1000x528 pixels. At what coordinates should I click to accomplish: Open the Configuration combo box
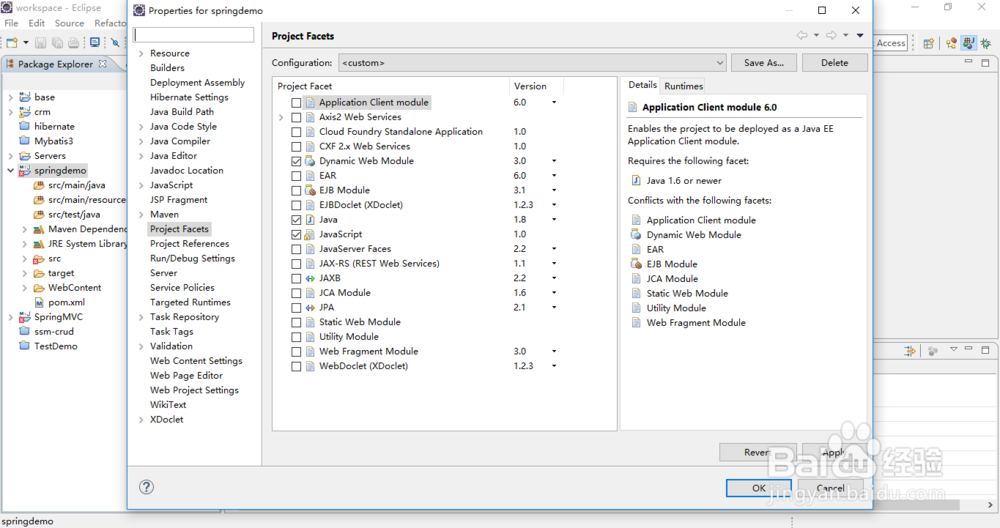click(x=533, y=63)
